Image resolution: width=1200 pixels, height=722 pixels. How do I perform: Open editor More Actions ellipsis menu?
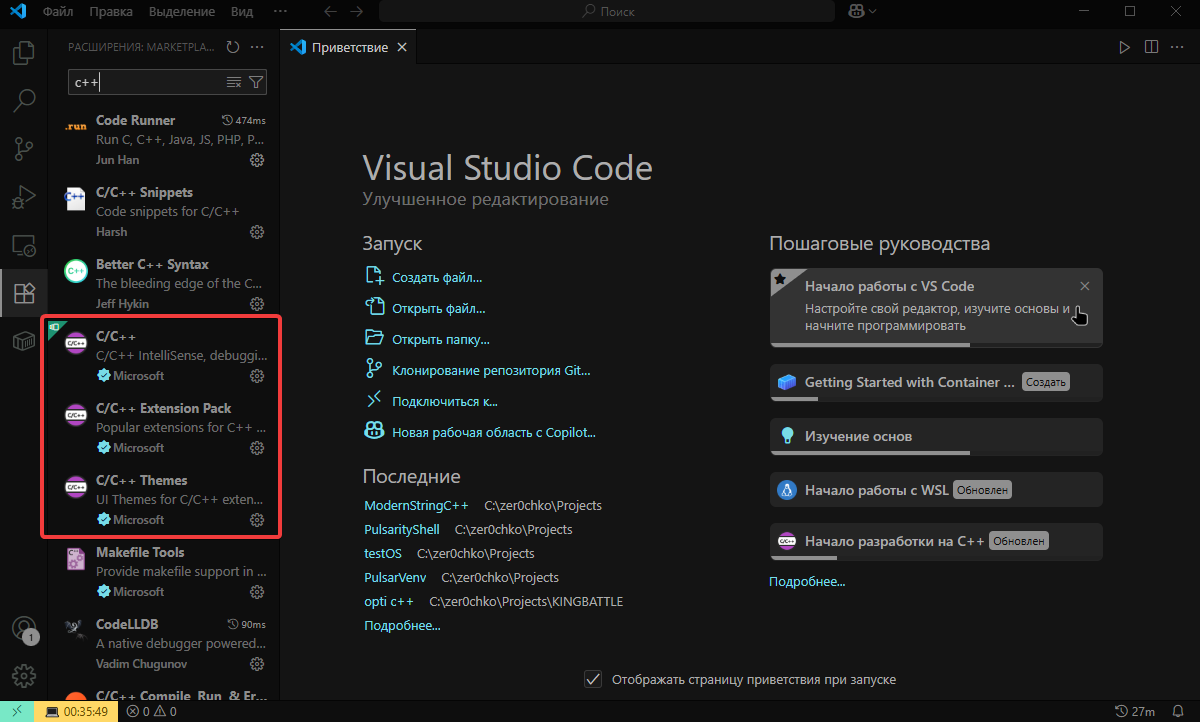1178,47
